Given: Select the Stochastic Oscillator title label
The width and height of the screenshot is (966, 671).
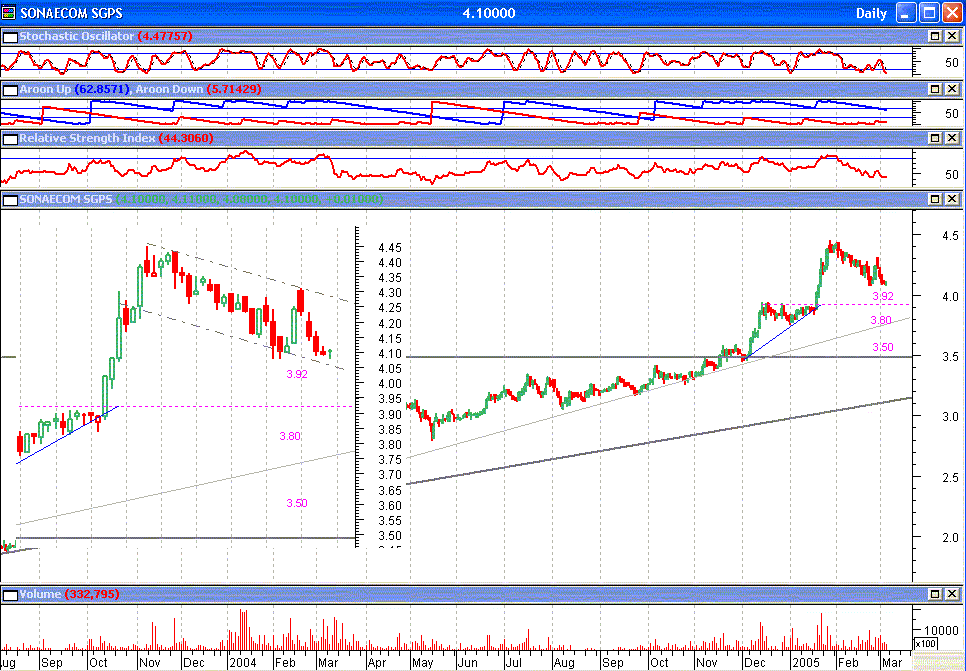Looking at the screenshot, I should point(76,36).
